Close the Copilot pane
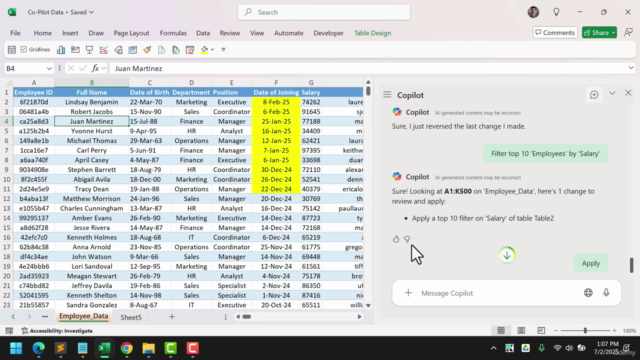Screen dimensions: 640x360 pyautogui.click(x=628, y=93)
